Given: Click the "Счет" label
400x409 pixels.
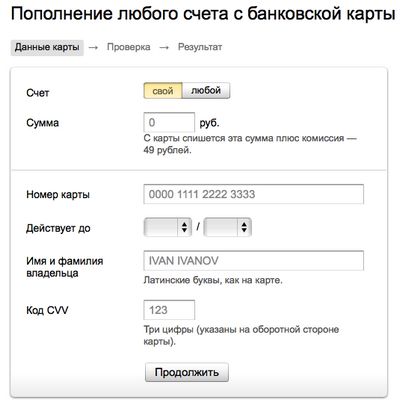Looking at the screenshot, I should (x=38, y=93).
